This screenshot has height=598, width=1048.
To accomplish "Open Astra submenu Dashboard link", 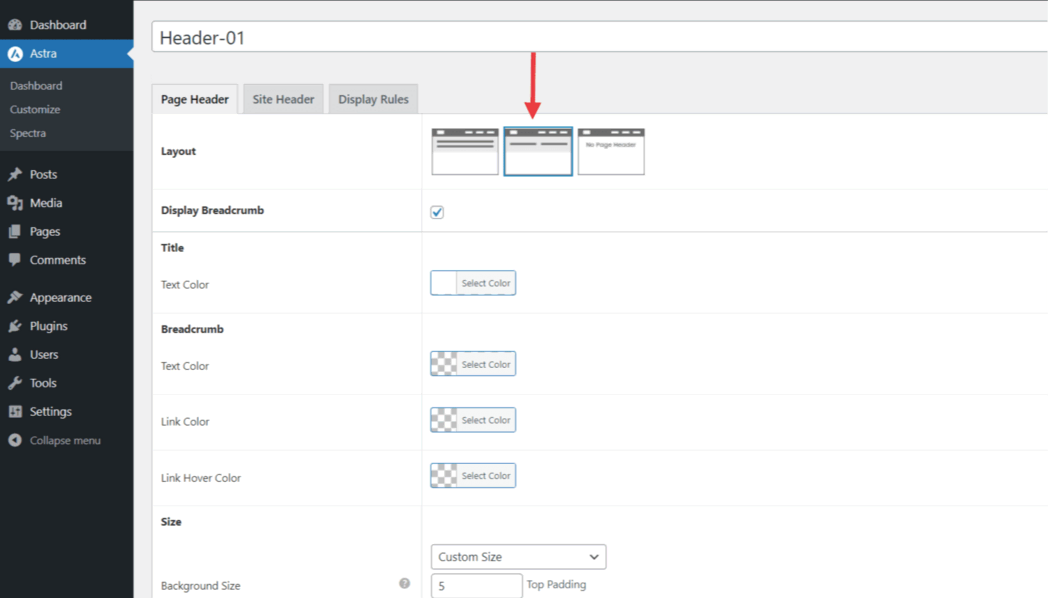I will [36, 86].
